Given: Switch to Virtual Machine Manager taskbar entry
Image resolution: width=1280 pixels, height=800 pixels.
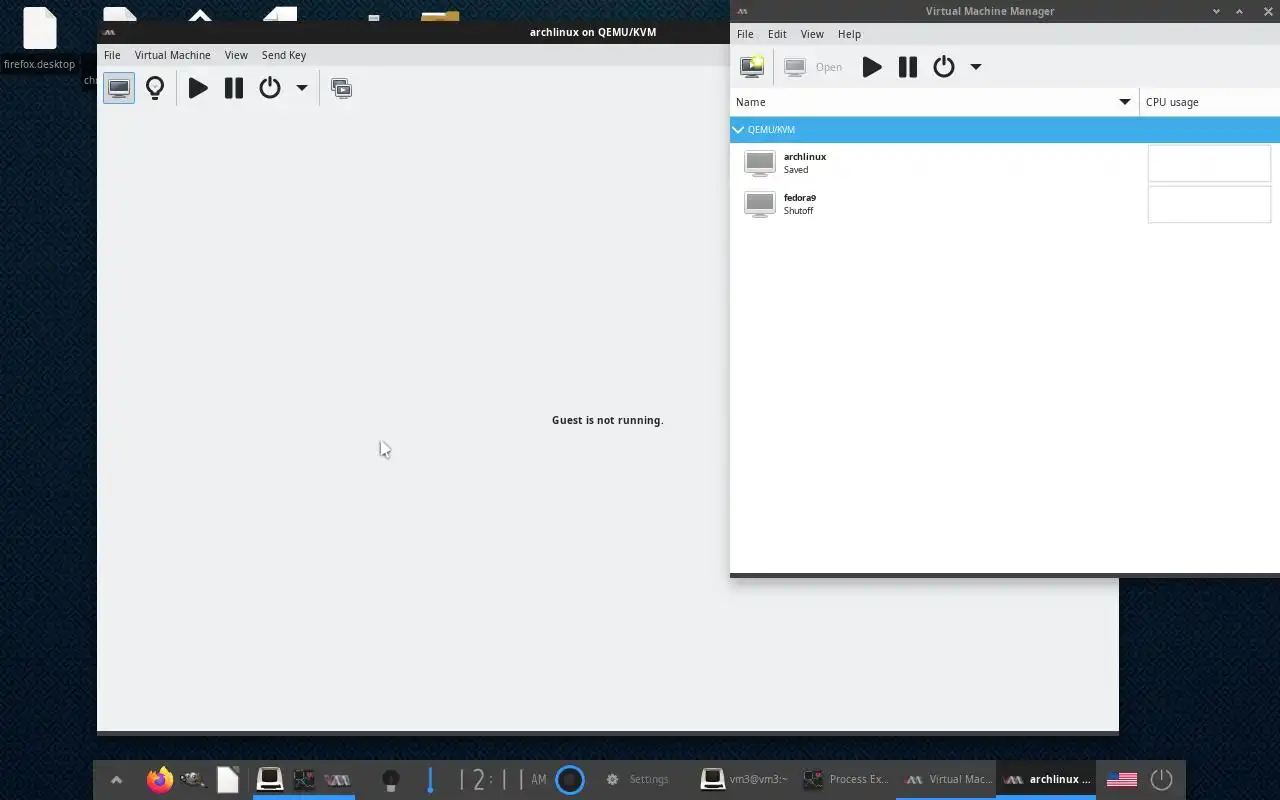Looking at the screenshot, I should pos(947,780).
